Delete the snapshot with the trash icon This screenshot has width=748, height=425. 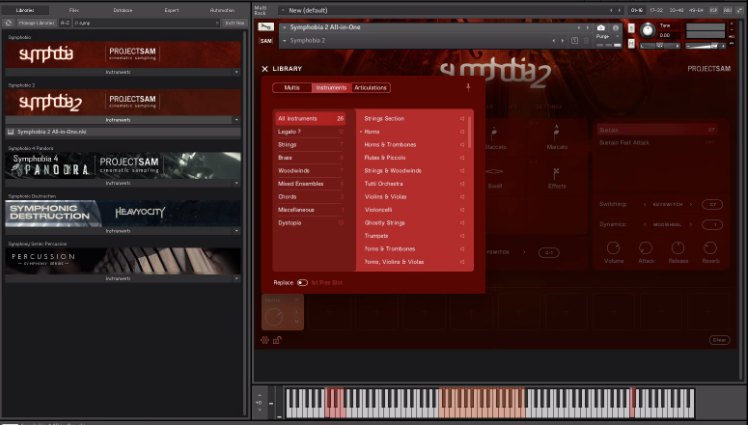coord(586,41)
